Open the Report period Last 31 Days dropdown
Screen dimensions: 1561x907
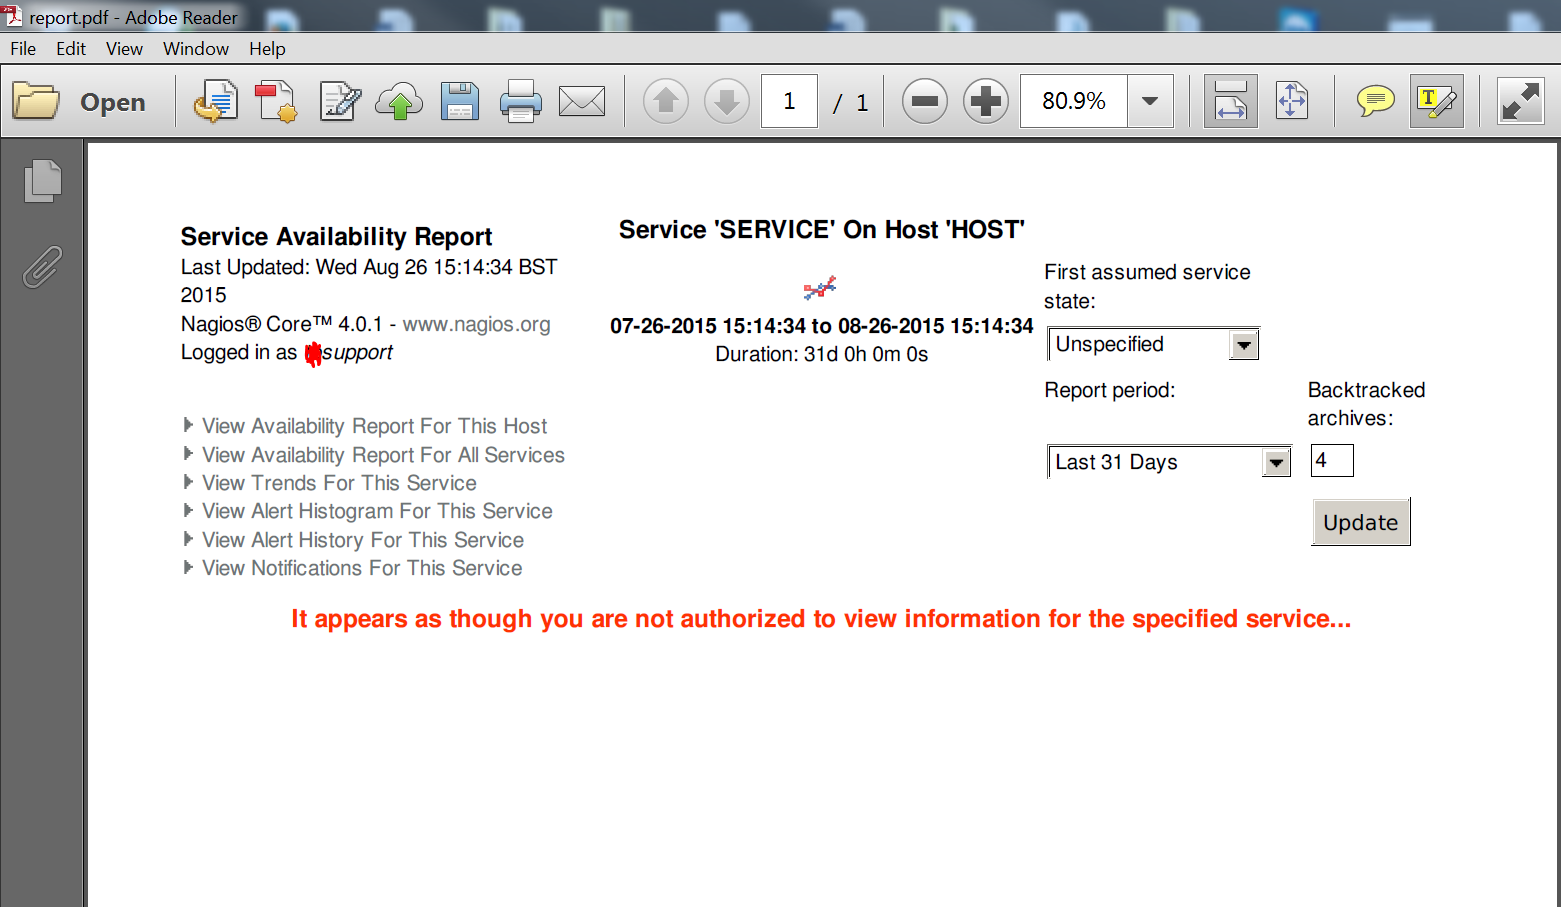click(1275, 463)
